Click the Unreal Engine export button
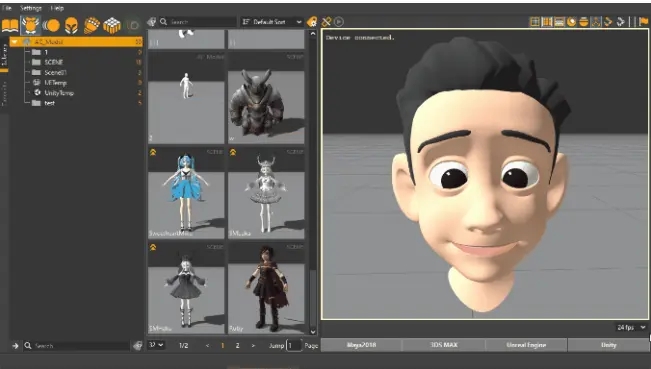 click(526, 345)
